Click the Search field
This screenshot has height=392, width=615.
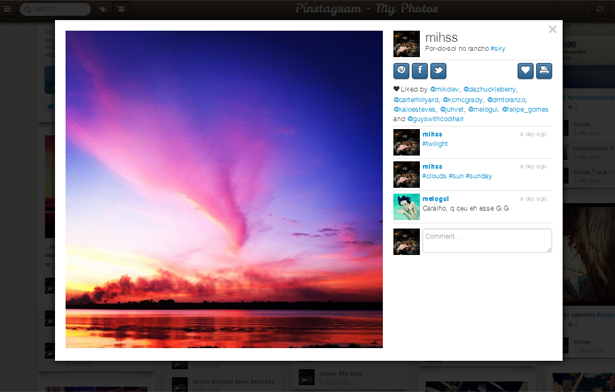(55, 9)
